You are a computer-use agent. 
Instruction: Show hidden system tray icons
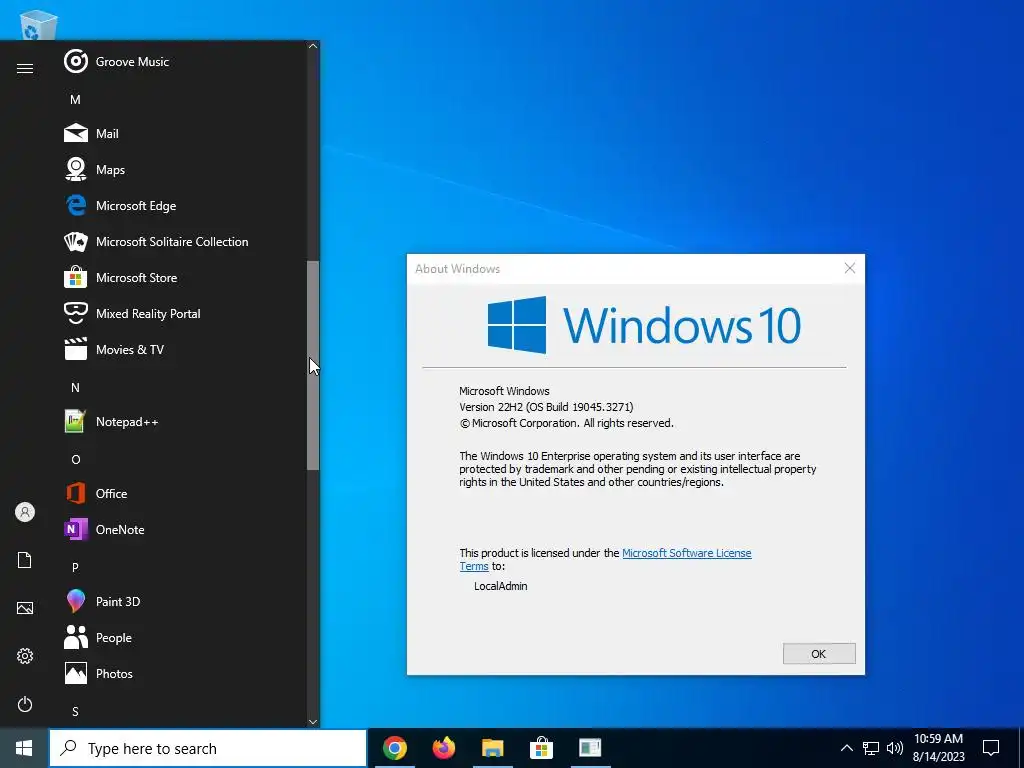(x=846, y=748)
